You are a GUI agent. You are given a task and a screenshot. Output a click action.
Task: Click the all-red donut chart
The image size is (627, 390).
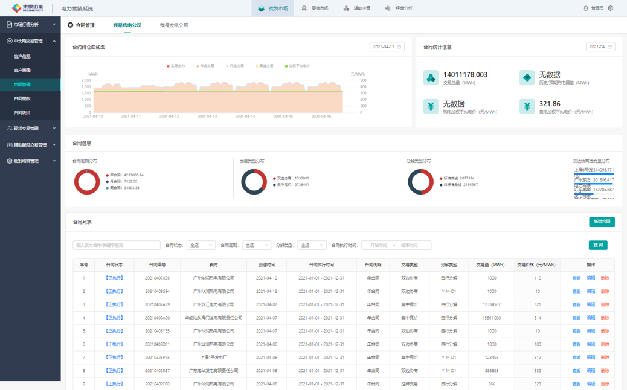87,182
